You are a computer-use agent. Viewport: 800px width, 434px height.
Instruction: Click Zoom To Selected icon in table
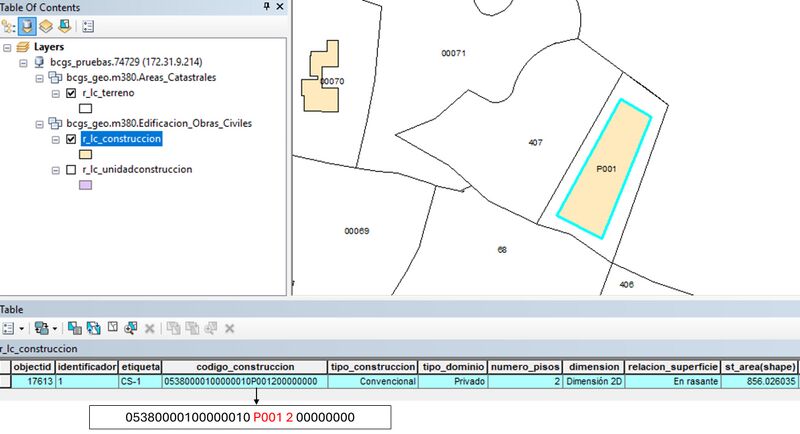point(131,328)
